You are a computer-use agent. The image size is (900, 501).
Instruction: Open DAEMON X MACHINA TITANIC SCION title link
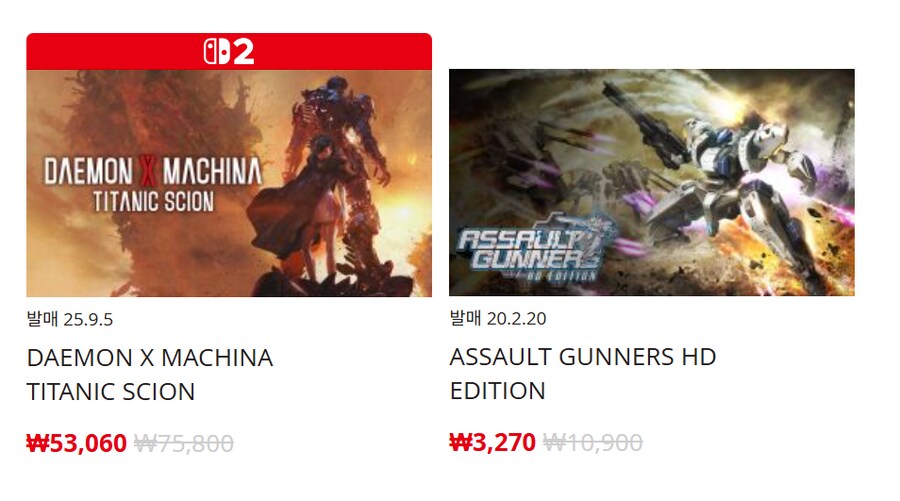(x=149, y=375)
